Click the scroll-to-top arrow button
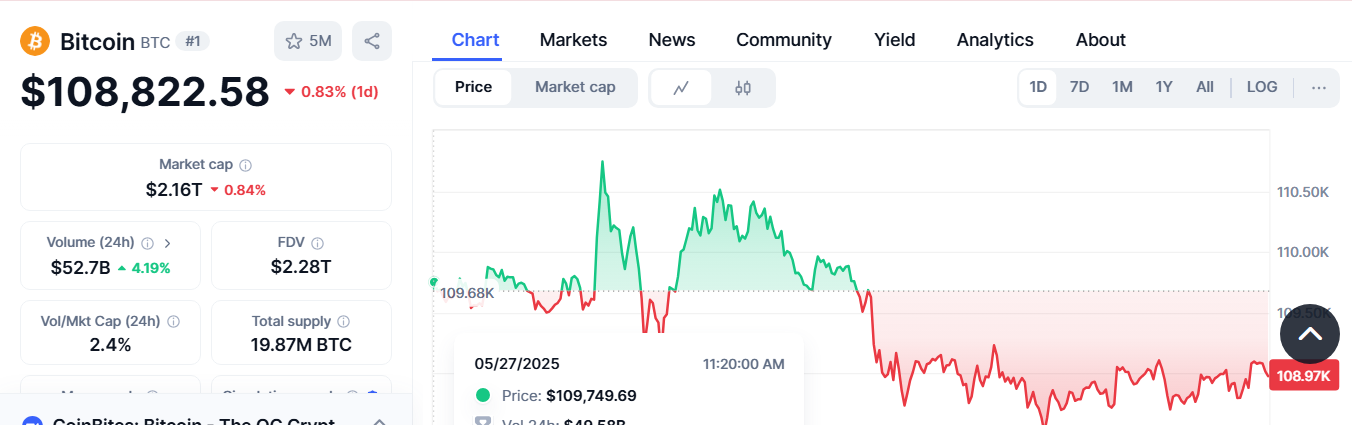The width and height of the screenshot is (1352, 425). click(1309, 334)
